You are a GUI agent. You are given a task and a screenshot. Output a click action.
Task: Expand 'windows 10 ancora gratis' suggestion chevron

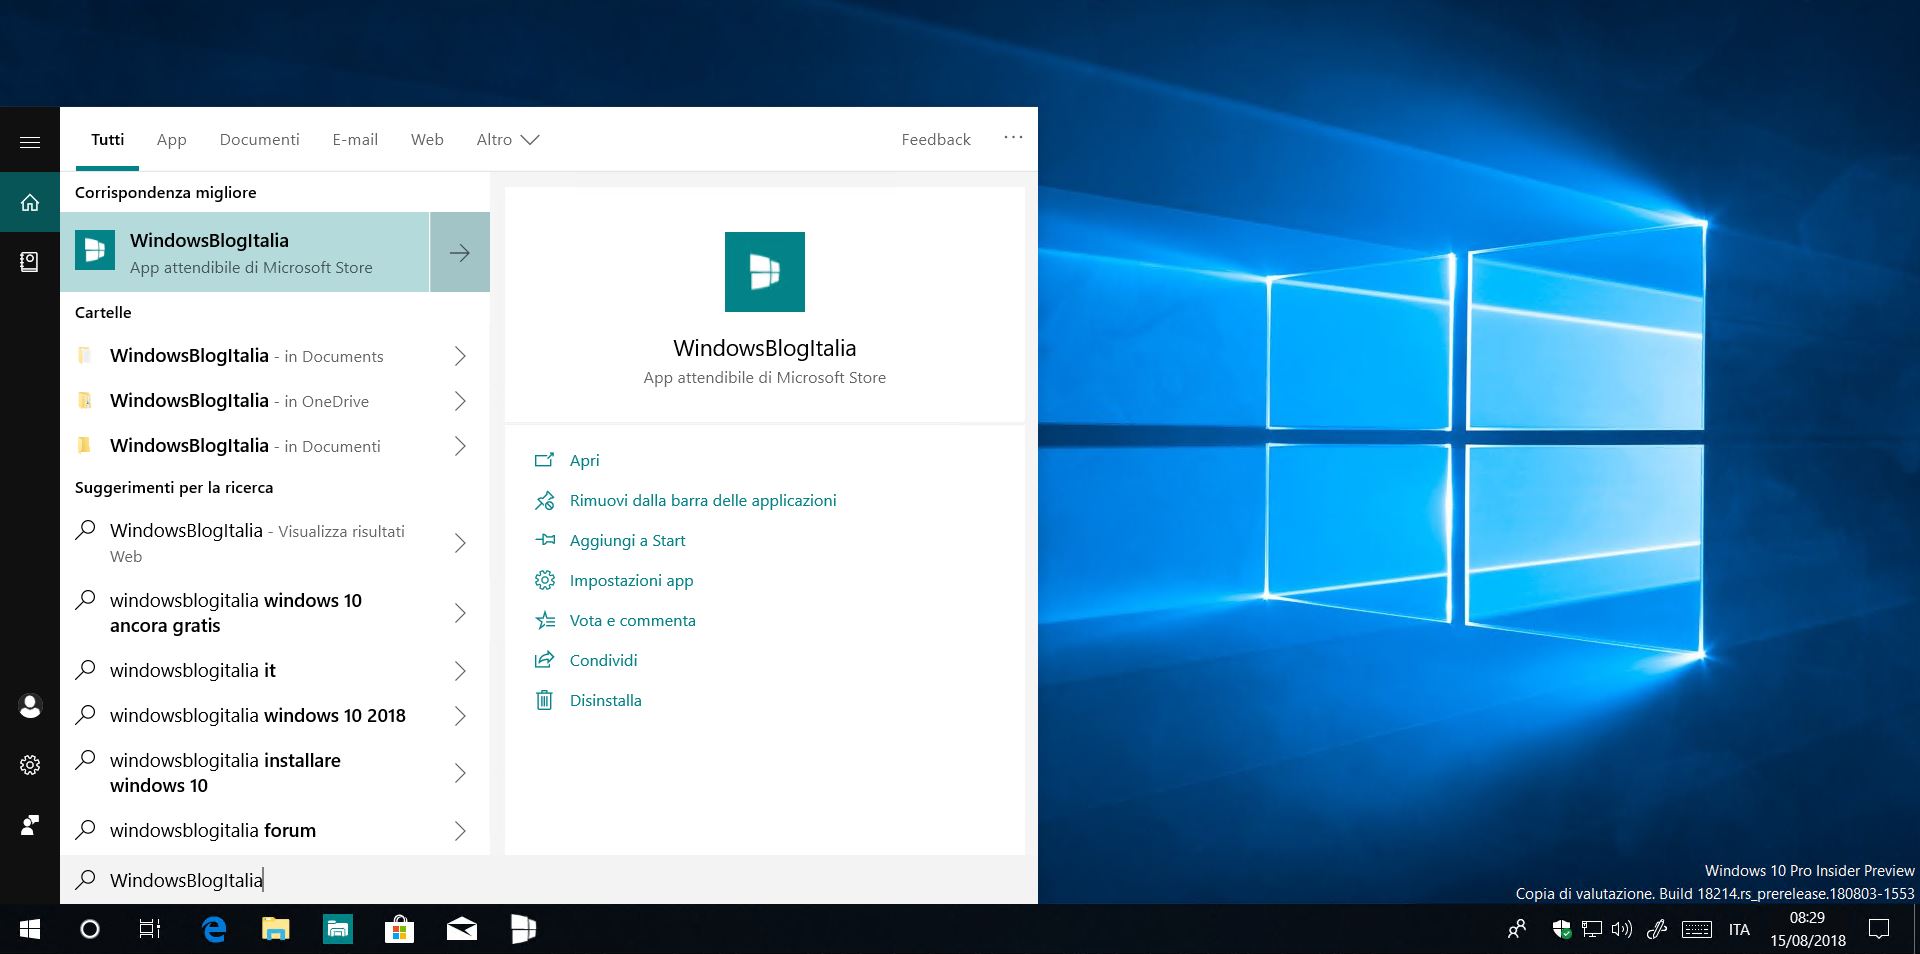coord(460,613)
